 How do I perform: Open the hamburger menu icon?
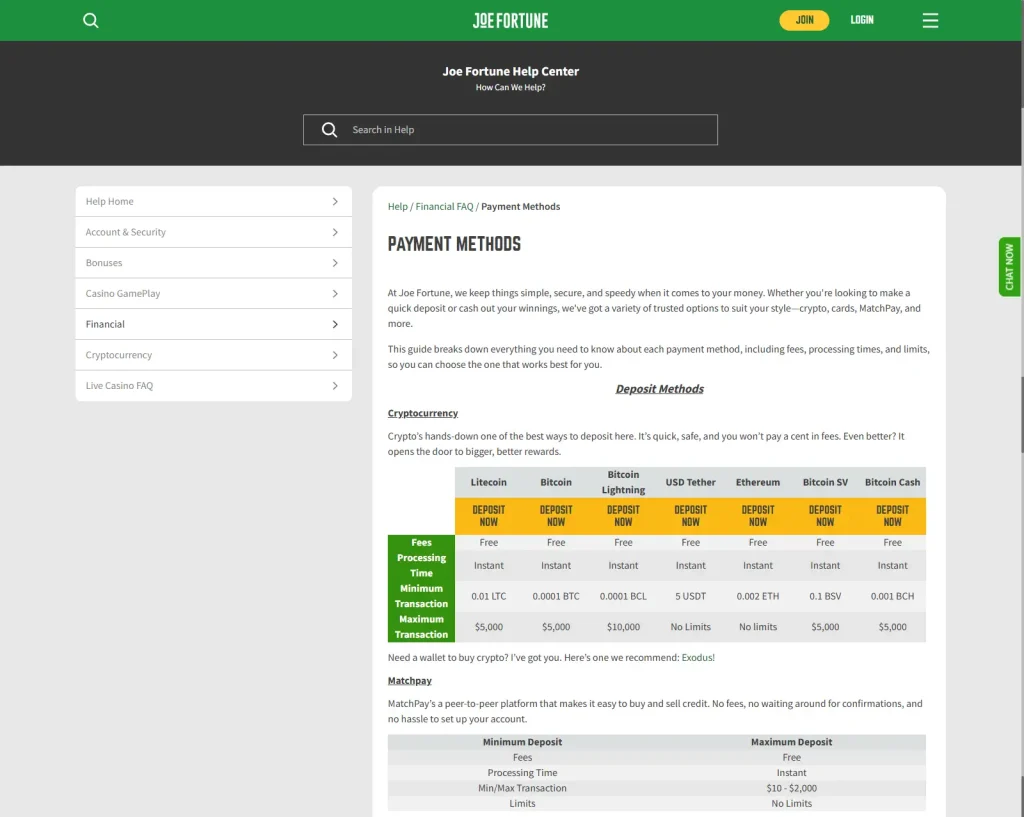(930, 20)
